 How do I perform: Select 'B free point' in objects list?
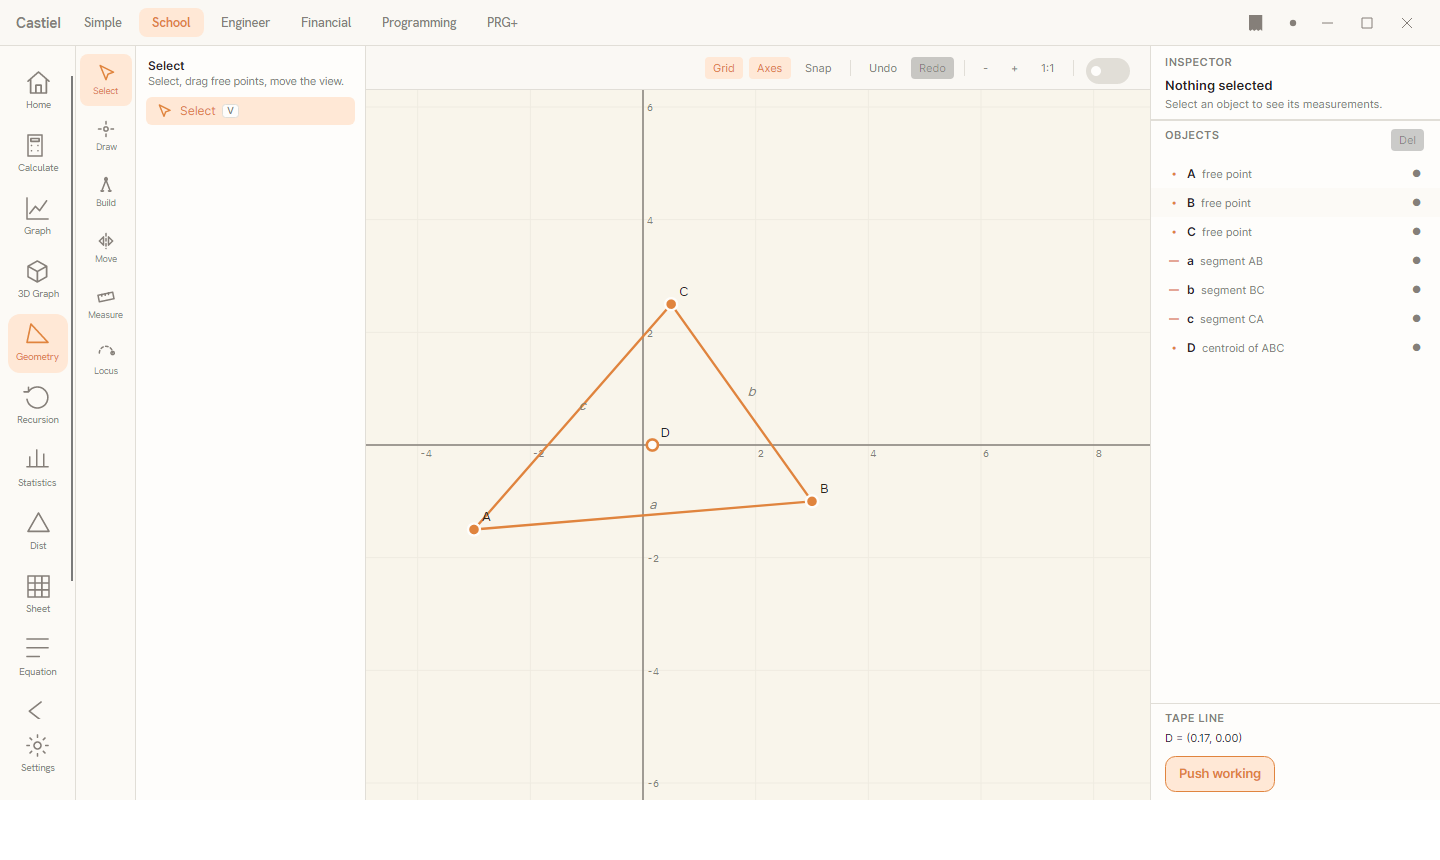(1295, 203)
